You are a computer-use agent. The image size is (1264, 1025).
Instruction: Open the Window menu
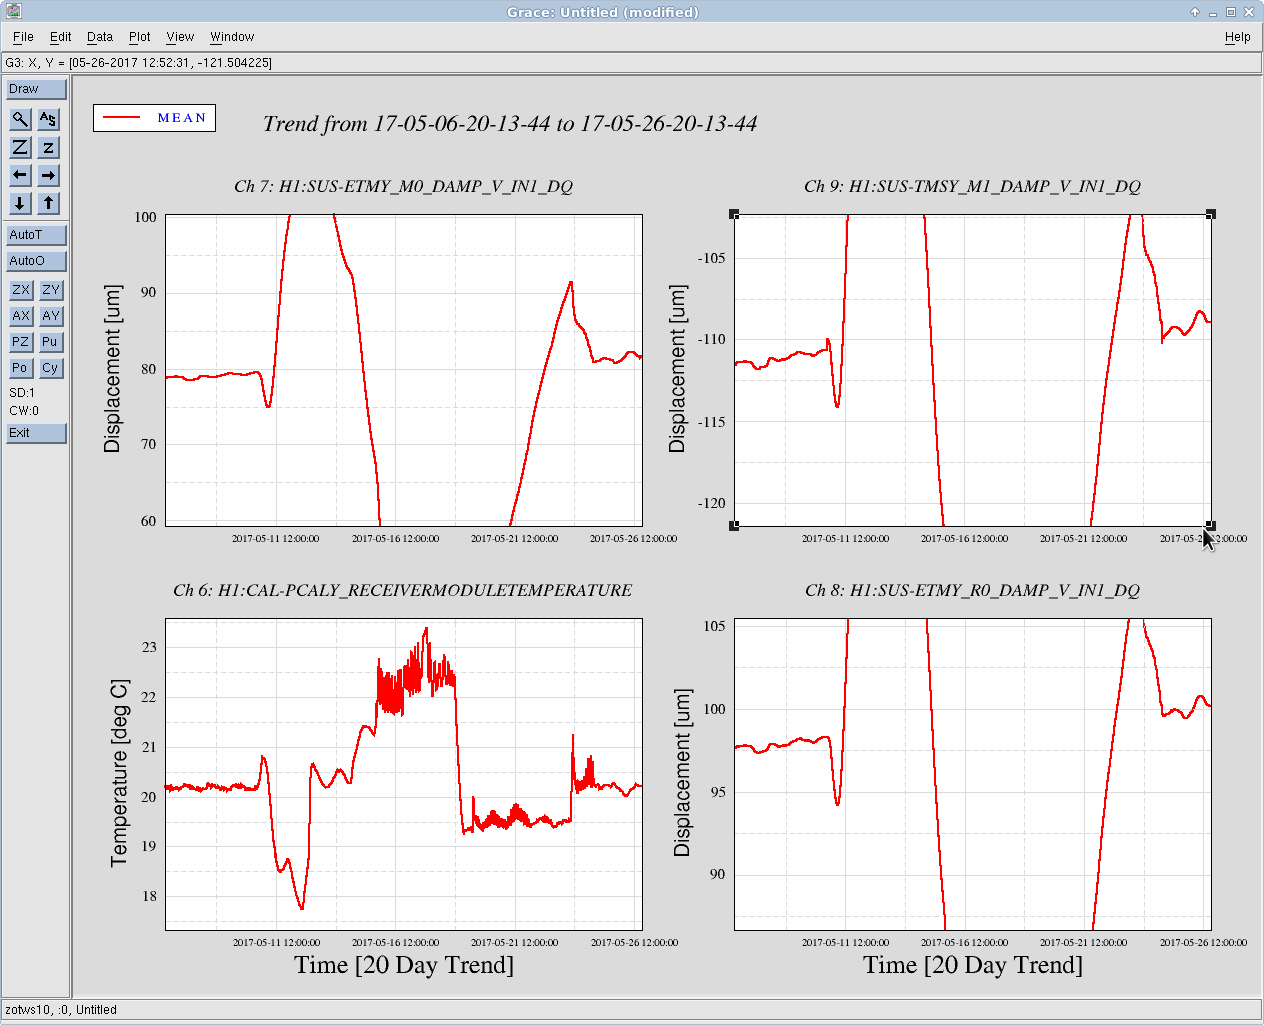pos(232,37)
